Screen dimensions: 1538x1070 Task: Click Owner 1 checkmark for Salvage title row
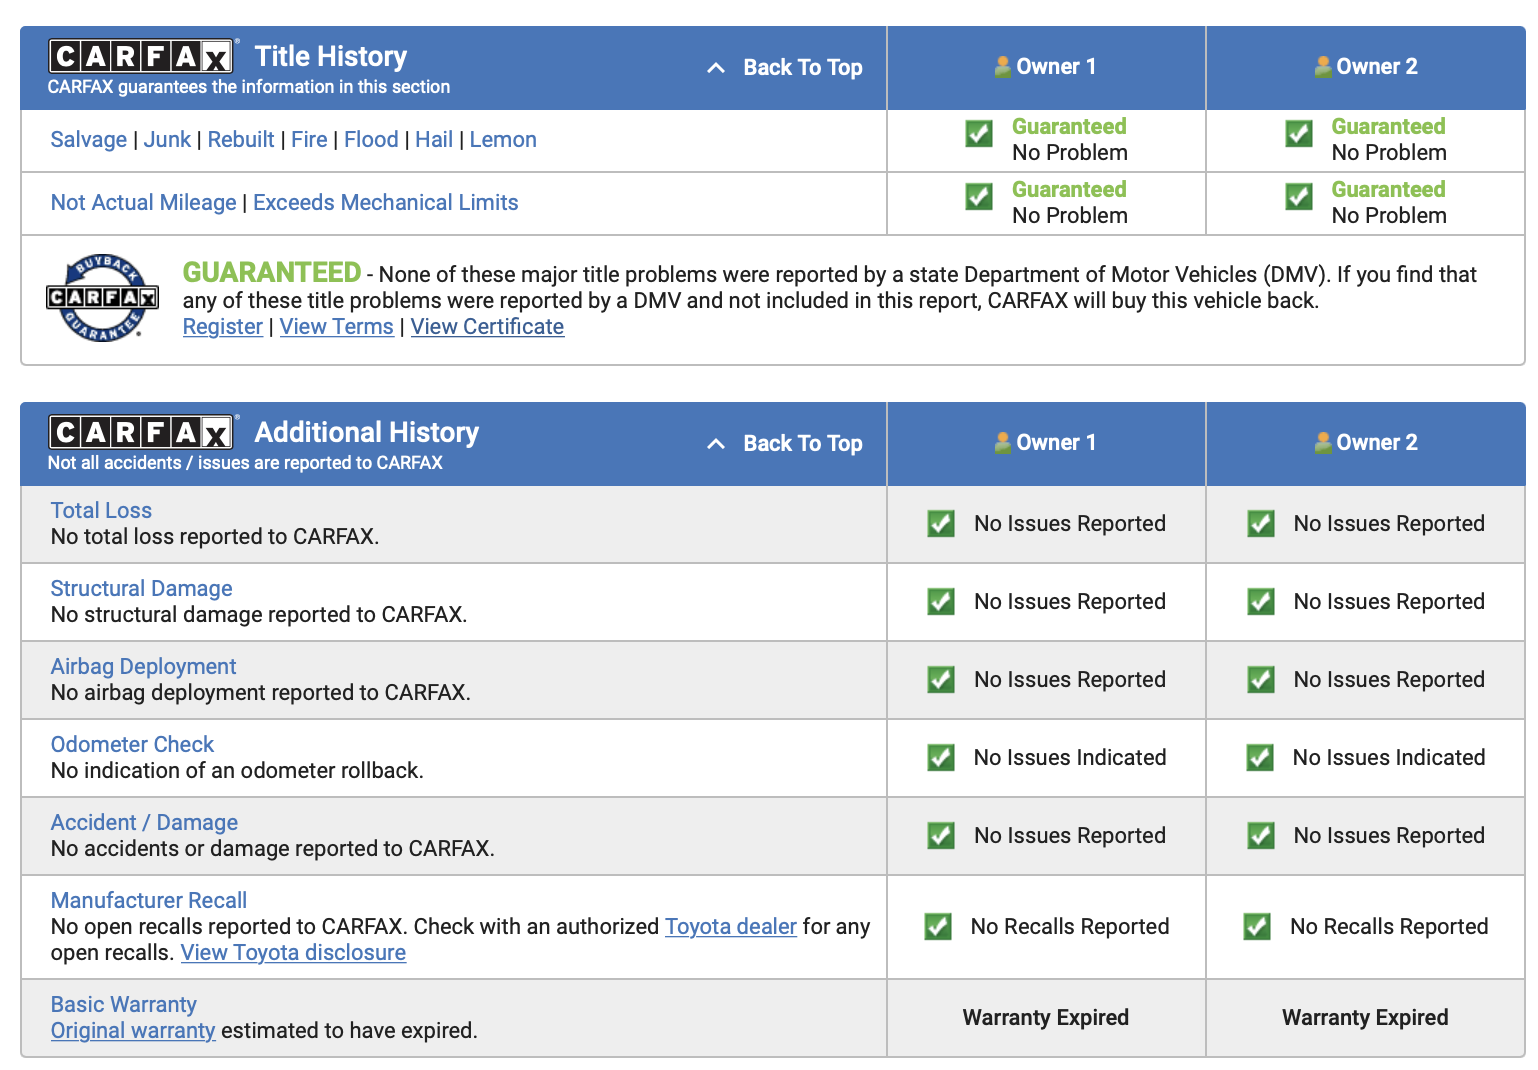point(979,134)
